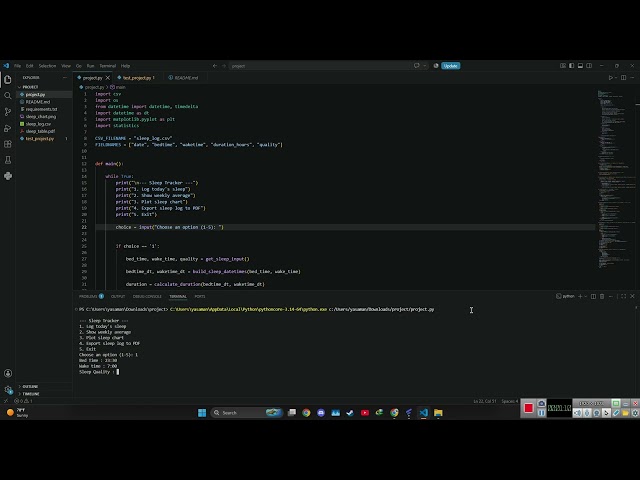Click the Explorer more actions ellipsis

point(64,78)
